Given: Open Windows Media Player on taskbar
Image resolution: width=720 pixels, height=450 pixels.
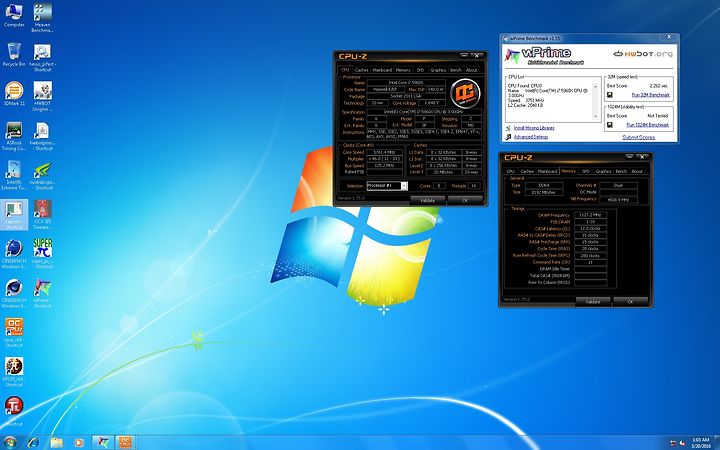Looking at the screenshot, I should click(79, 443).
